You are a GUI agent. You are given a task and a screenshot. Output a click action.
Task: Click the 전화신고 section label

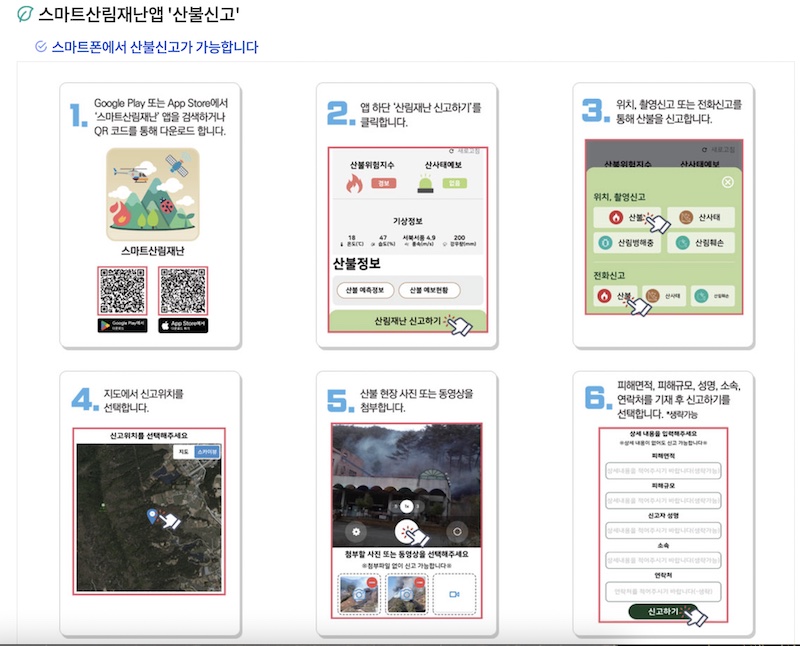(x=609, y=276)
